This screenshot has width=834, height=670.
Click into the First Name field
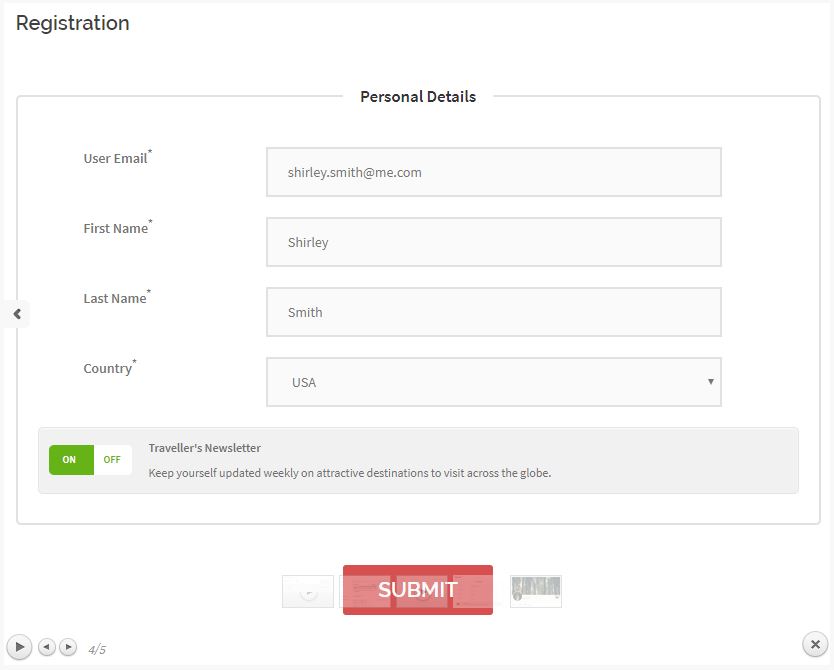pos(494,242)
